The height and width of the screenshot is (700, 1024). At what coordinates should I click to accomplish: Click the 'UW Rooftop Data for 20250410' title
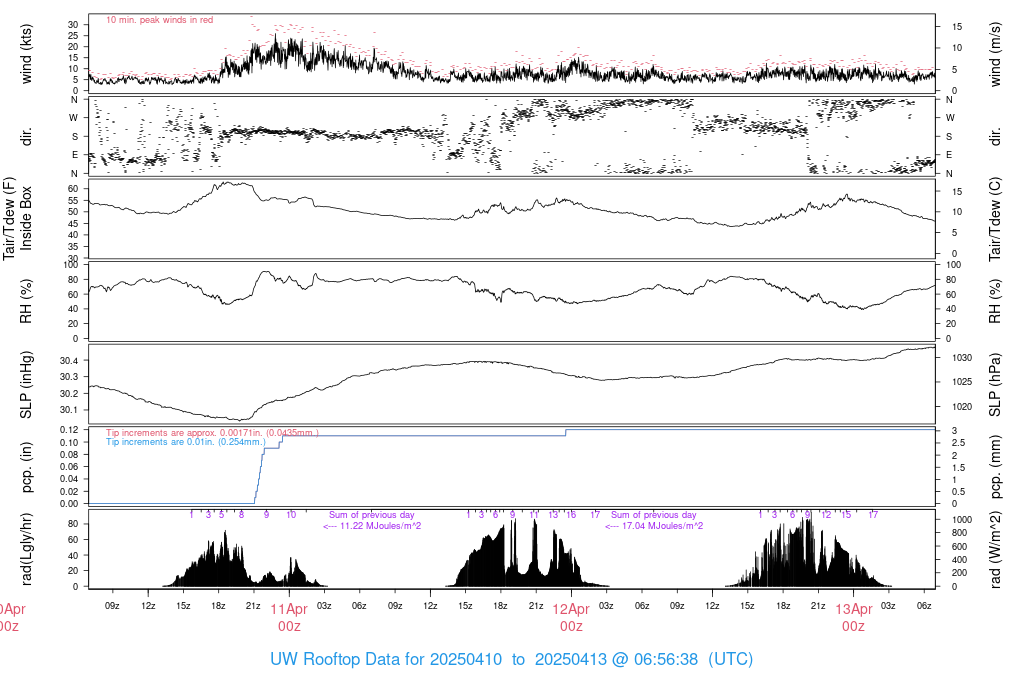tap(386, 659)
